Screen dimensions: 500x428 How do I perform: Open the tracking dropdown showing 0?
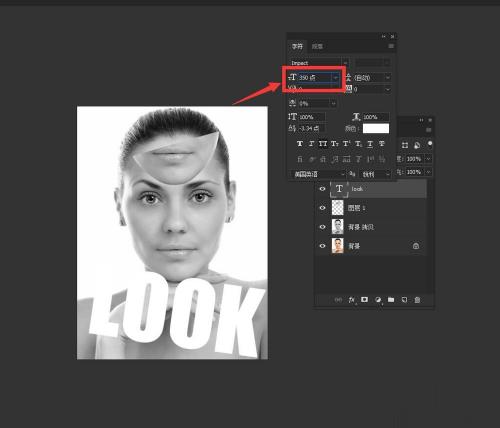click(x=388, y=89)
